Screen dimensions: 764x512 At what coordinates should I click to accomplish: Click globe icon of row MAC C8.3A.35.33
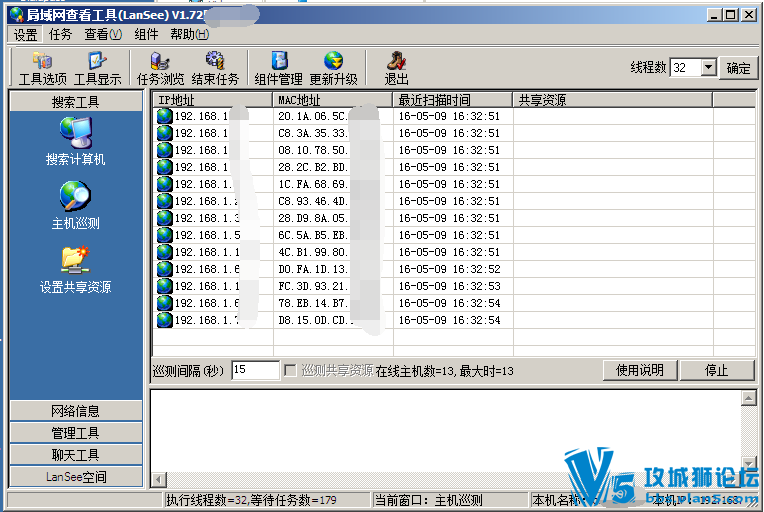(165, 133)
